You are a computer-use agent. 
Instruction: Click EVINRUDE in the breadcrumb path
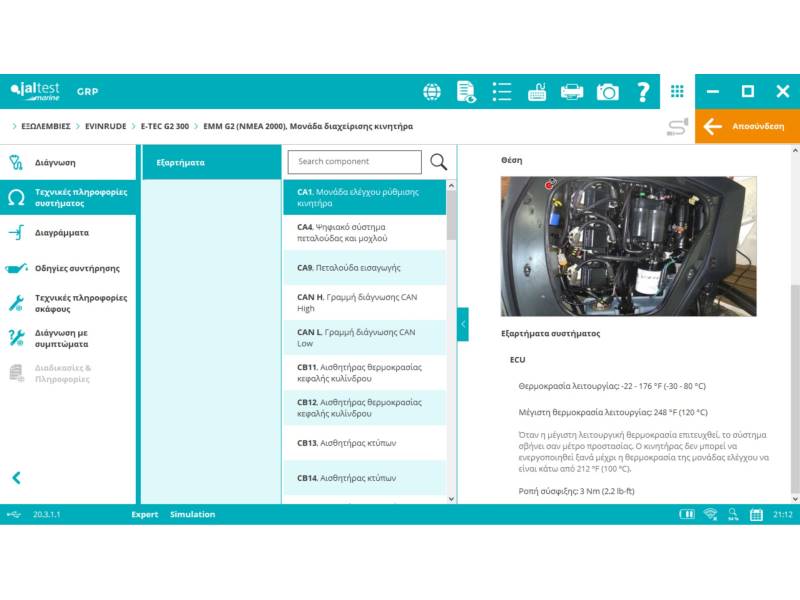click(106, 127)
